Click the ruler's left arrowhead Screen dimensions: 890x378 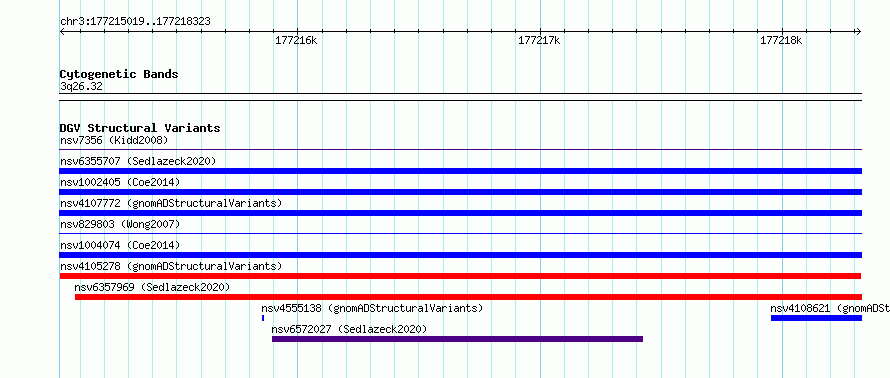(62, 31)
